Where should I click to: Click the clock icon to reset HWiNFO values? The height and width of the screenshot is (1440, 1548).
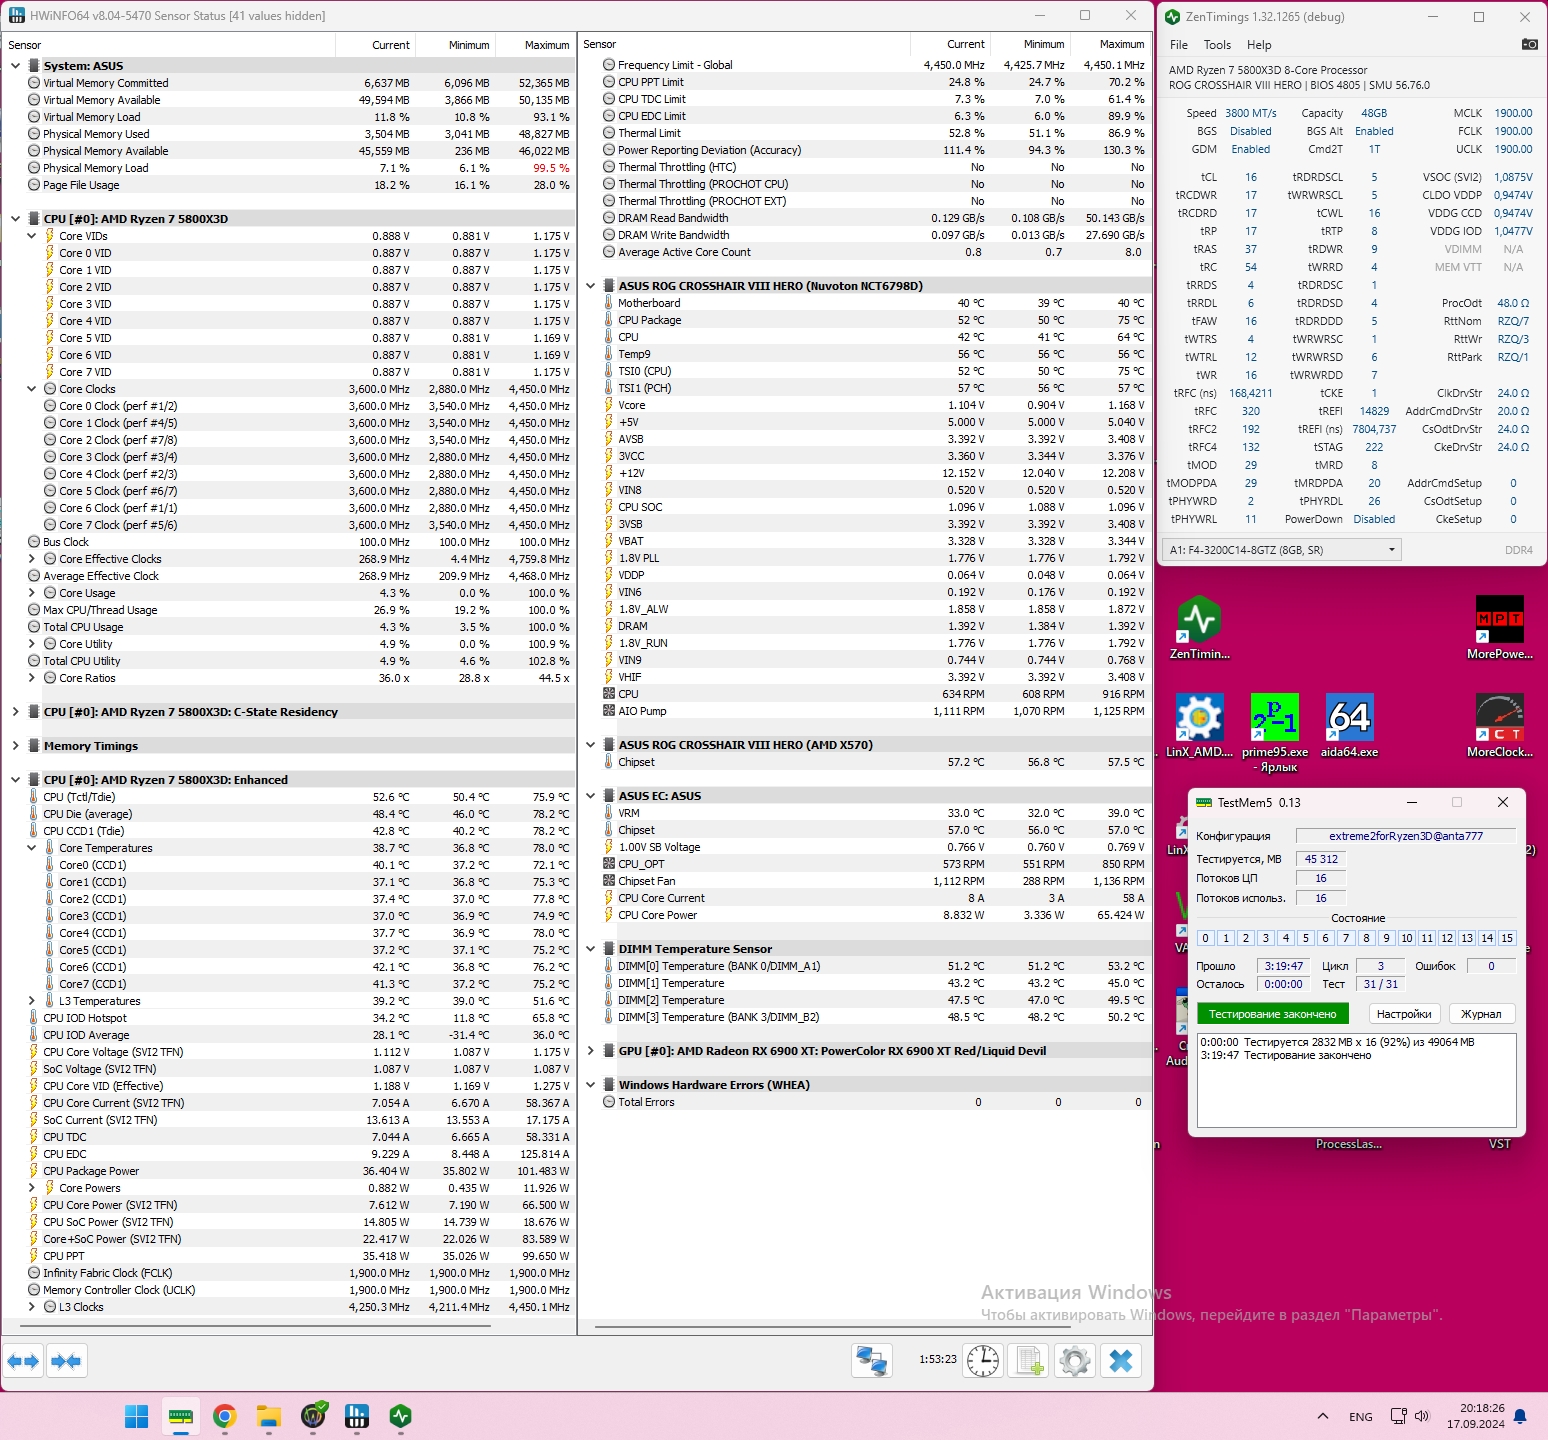[983, 1361]
